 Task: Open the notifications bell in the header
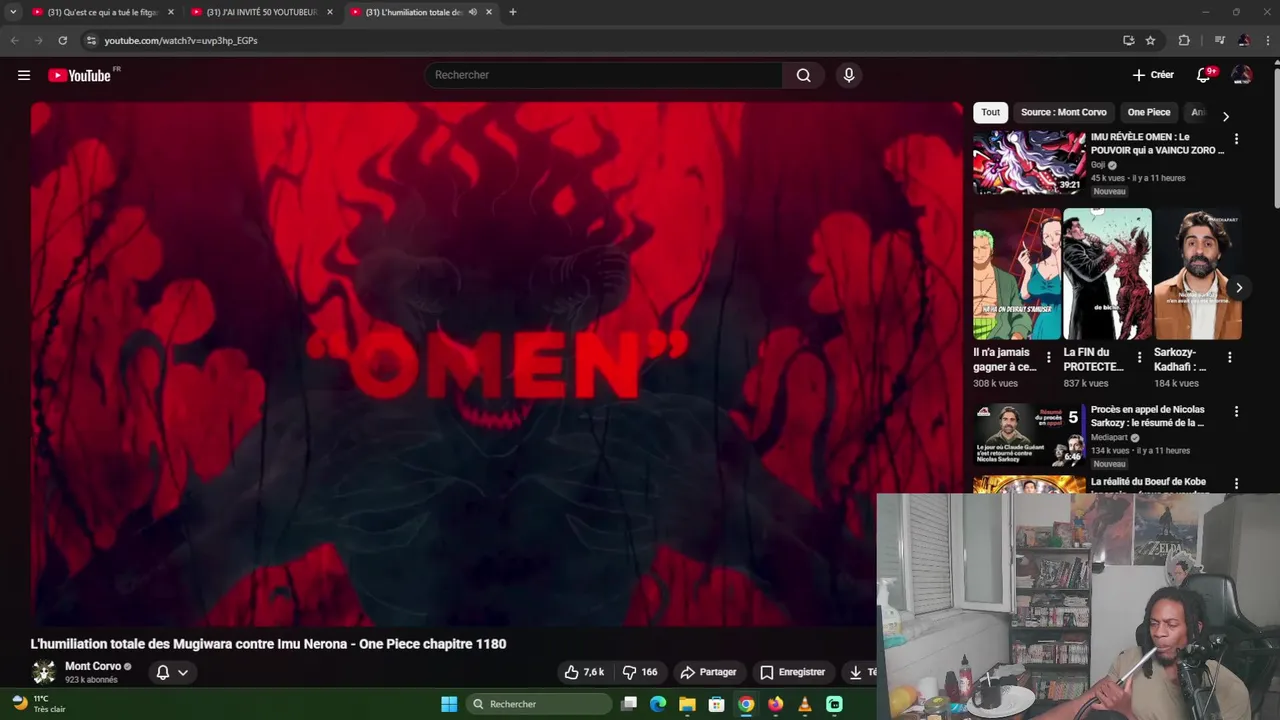coord(1204,75)
